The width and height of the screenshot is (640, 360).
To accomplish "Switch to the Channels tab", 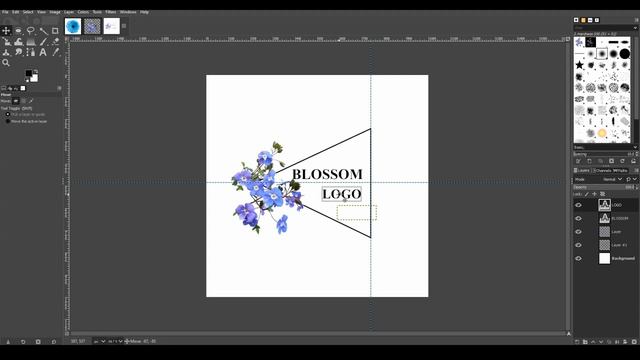I will coord(602,170).
